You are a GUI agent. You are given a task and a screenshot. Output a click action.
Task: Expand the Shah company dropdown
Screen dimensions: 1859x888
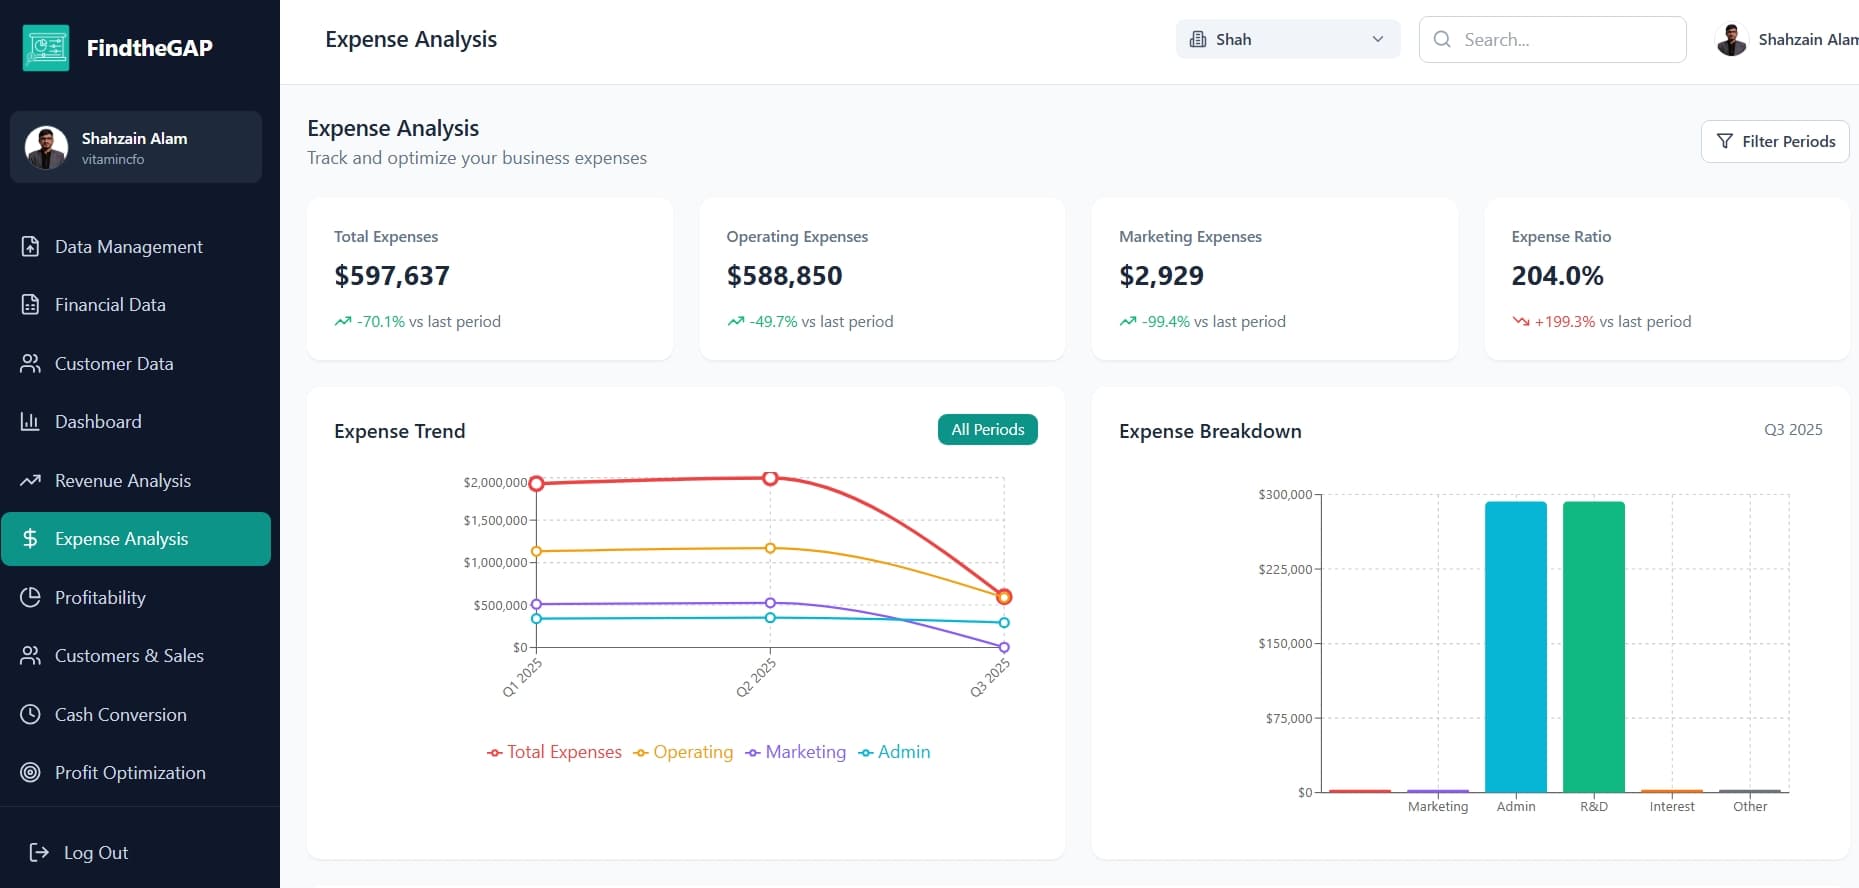1288,39
